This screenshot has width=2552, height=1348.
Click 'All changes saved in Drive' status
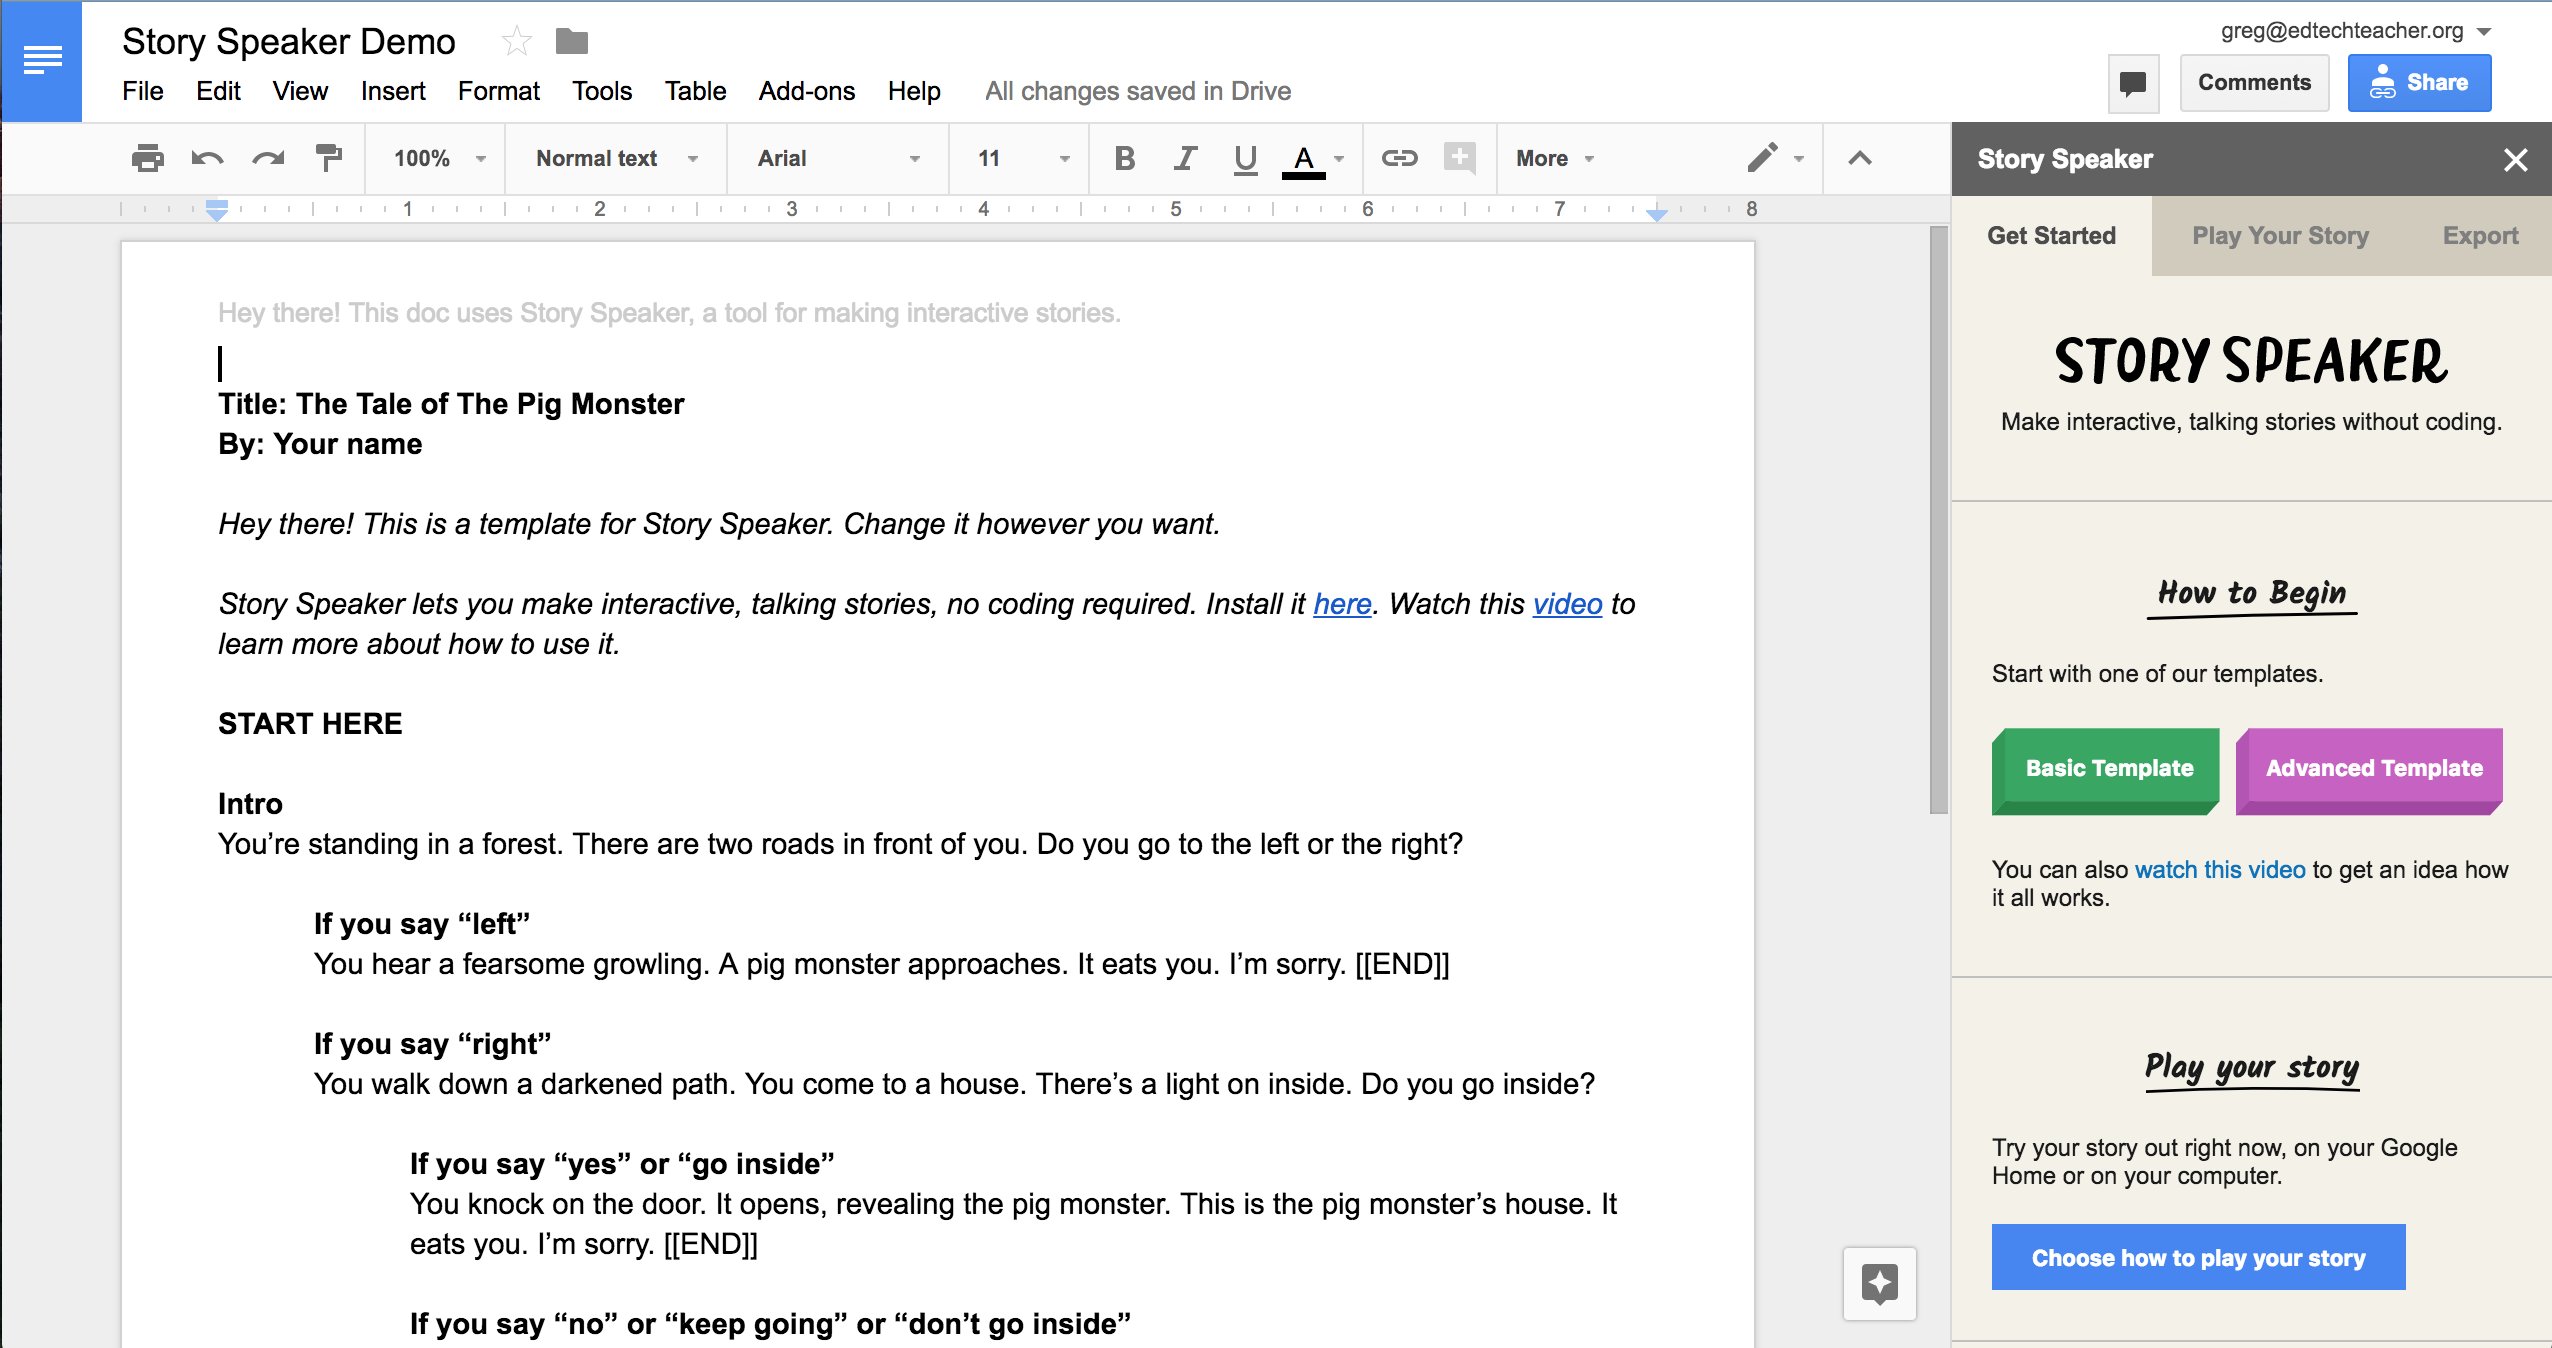tap(1138, 91)
